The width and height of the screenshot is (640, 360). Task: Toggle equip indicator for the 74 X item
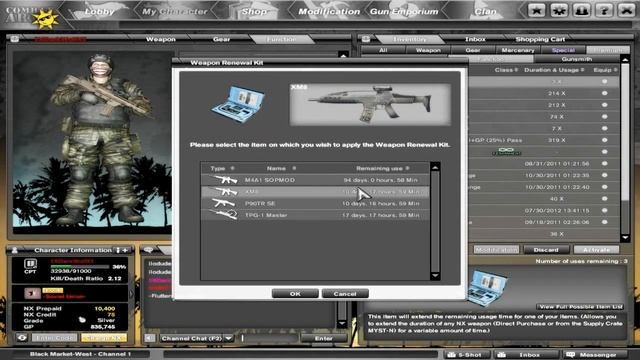pos(604,116)
